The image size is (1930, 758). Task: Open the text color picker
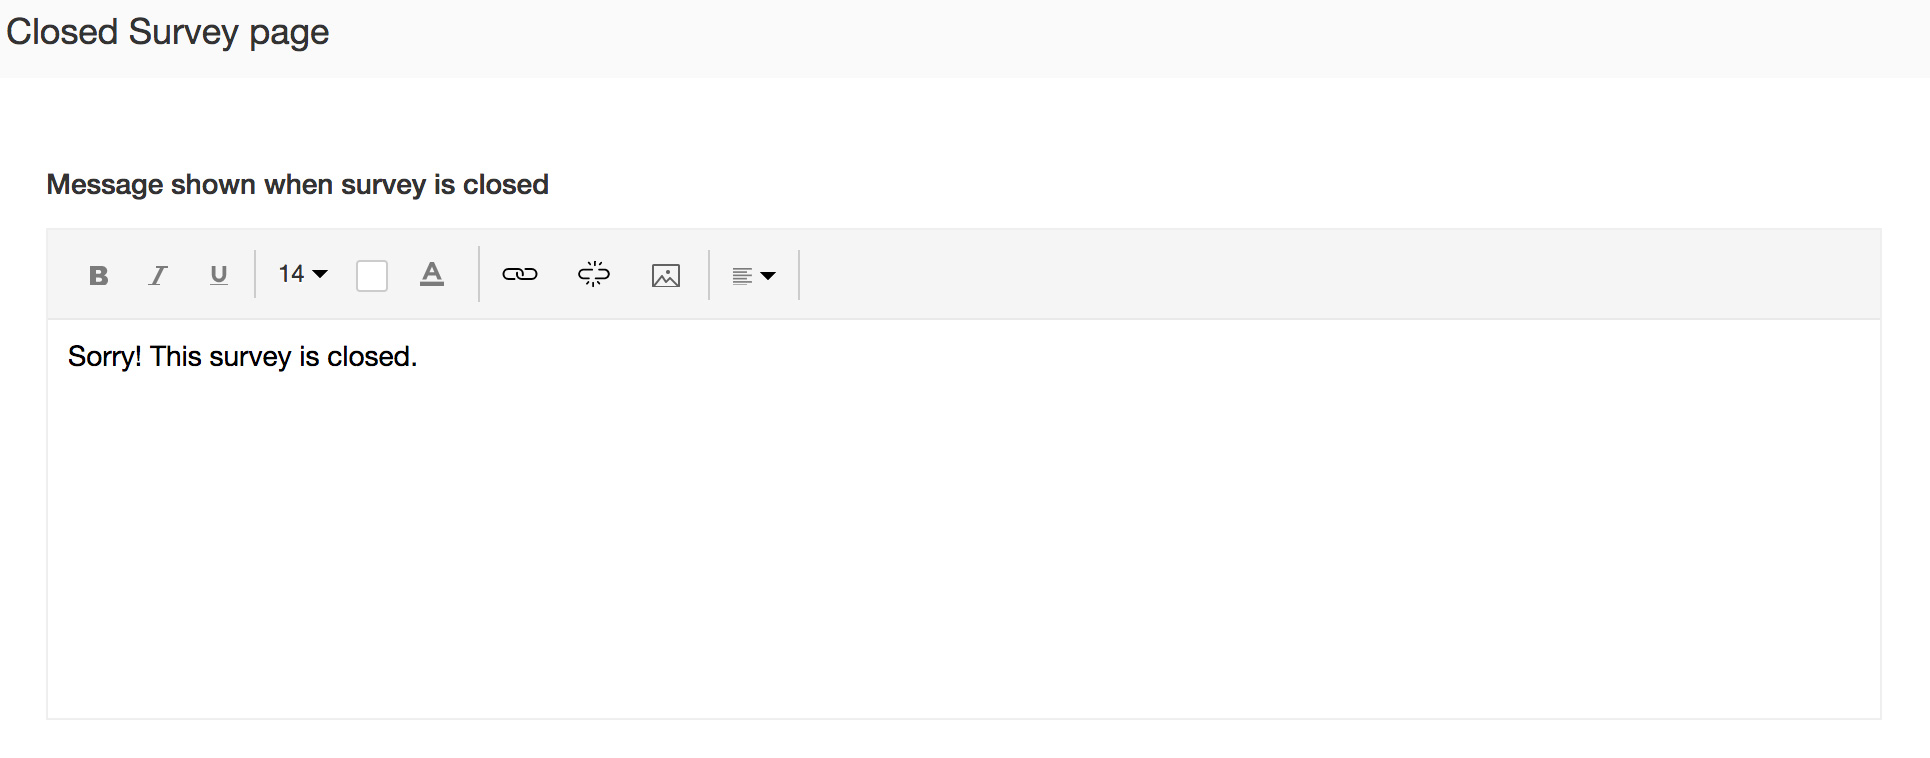[432, 275]
